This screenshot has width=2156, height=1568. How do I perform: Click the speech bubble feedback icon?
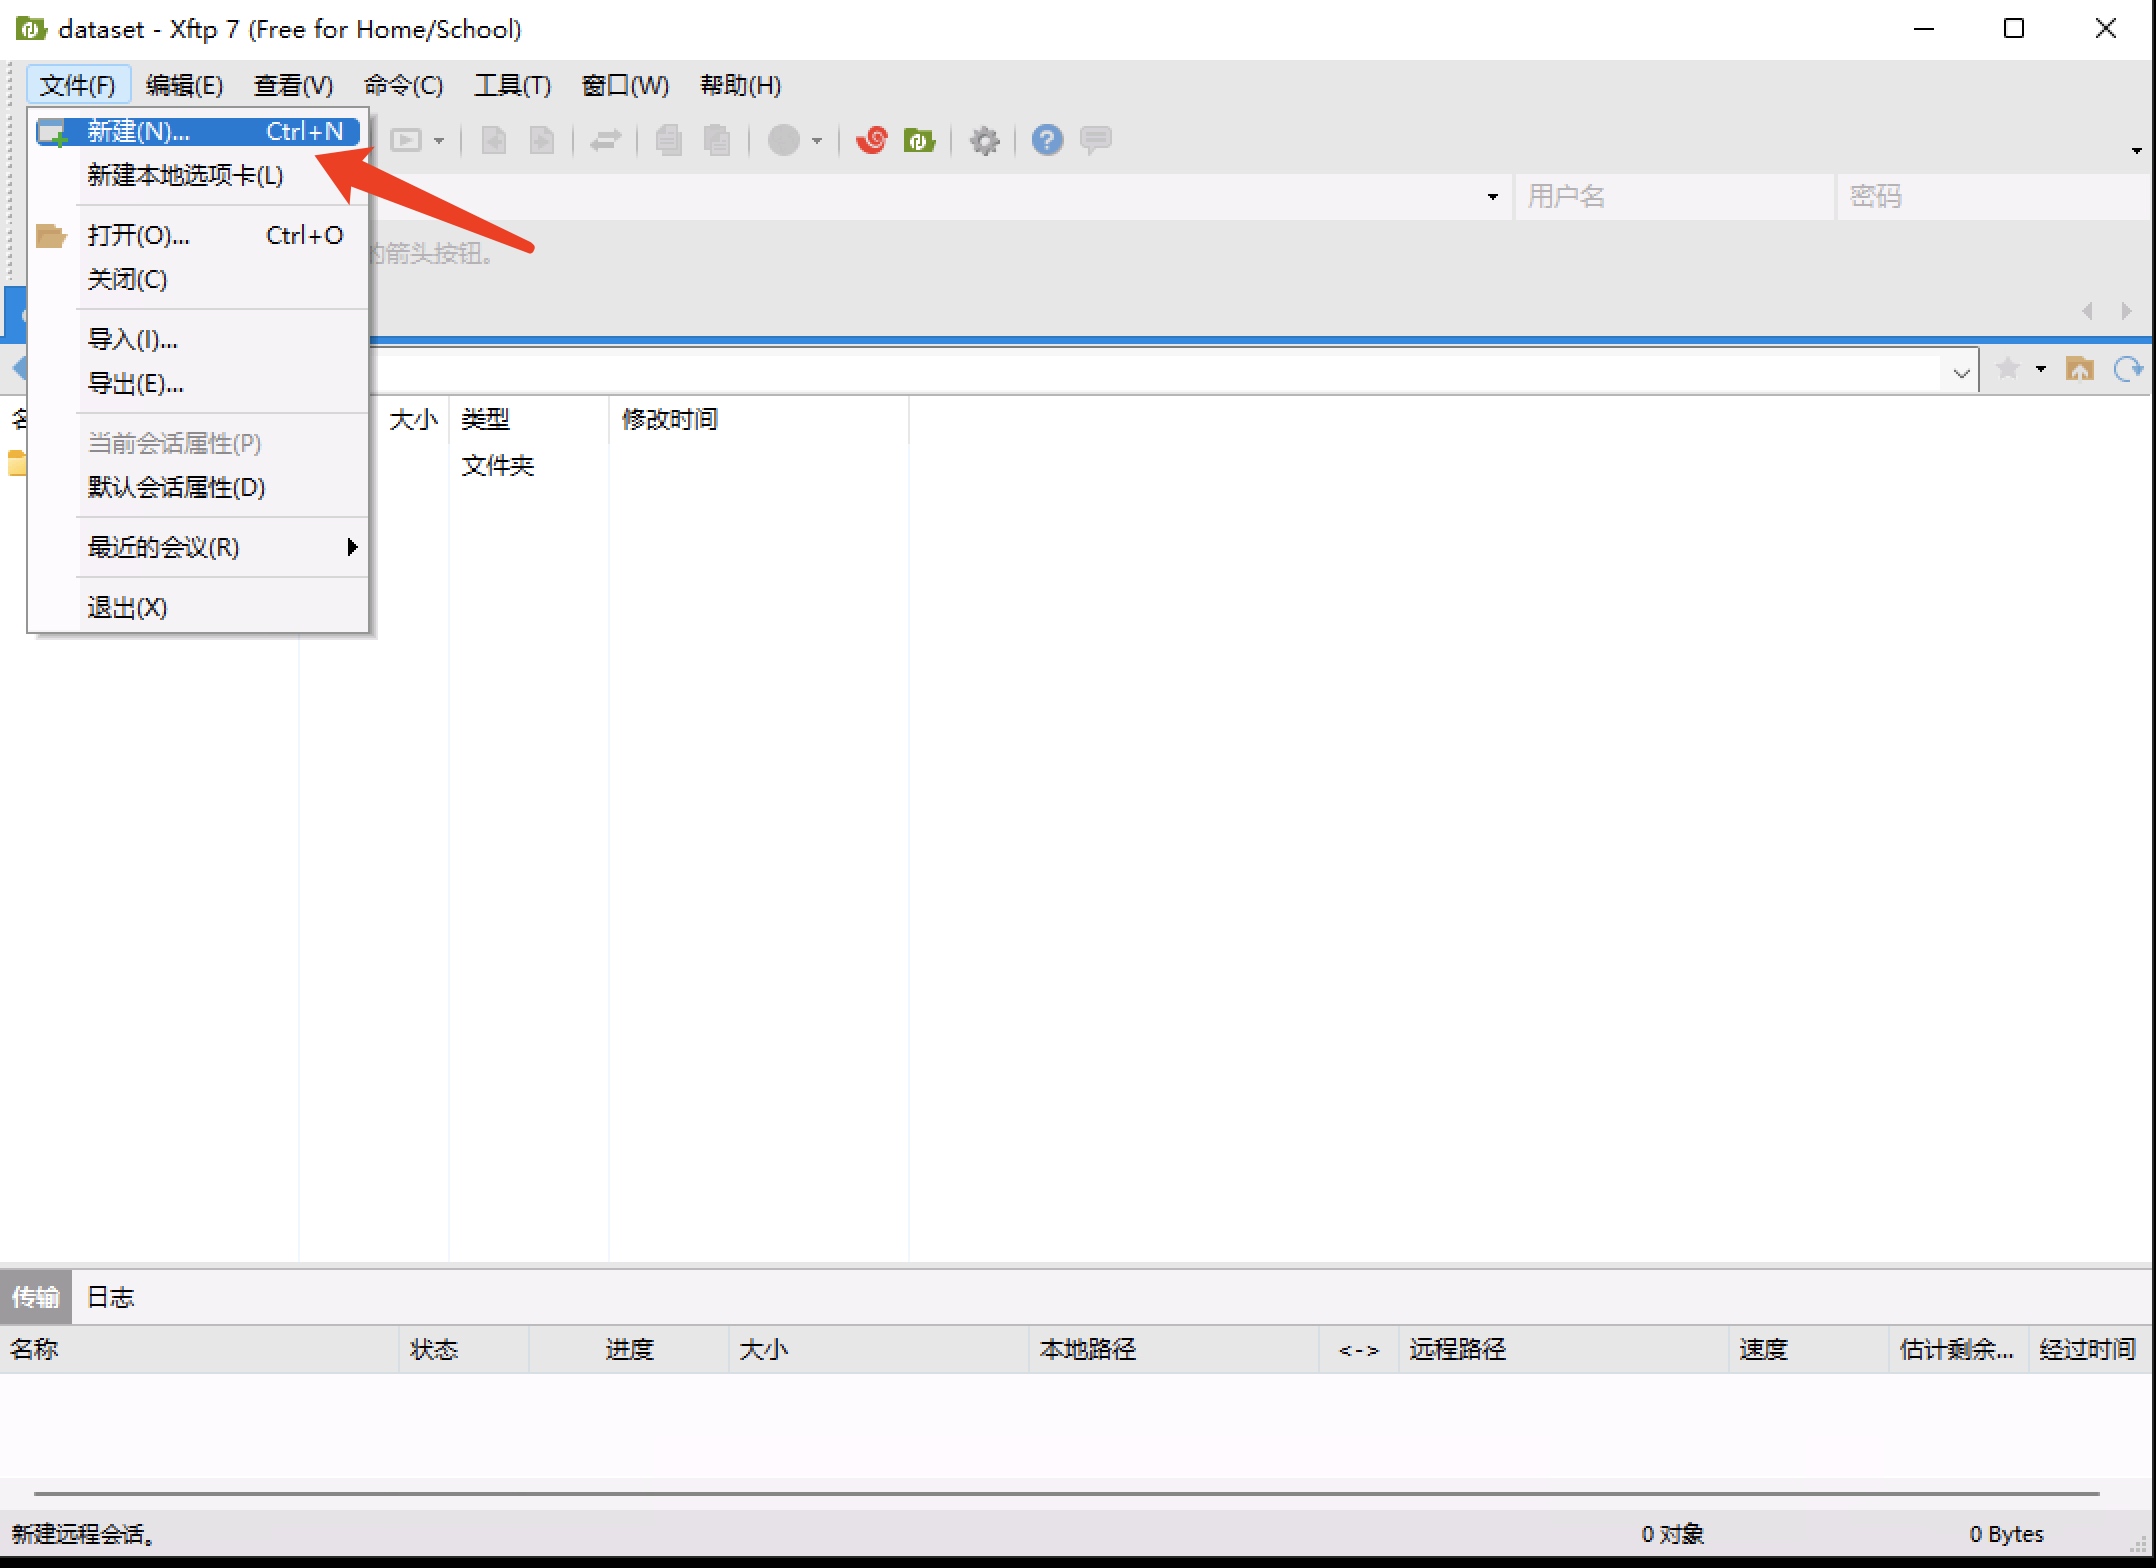coord(1096,140)
